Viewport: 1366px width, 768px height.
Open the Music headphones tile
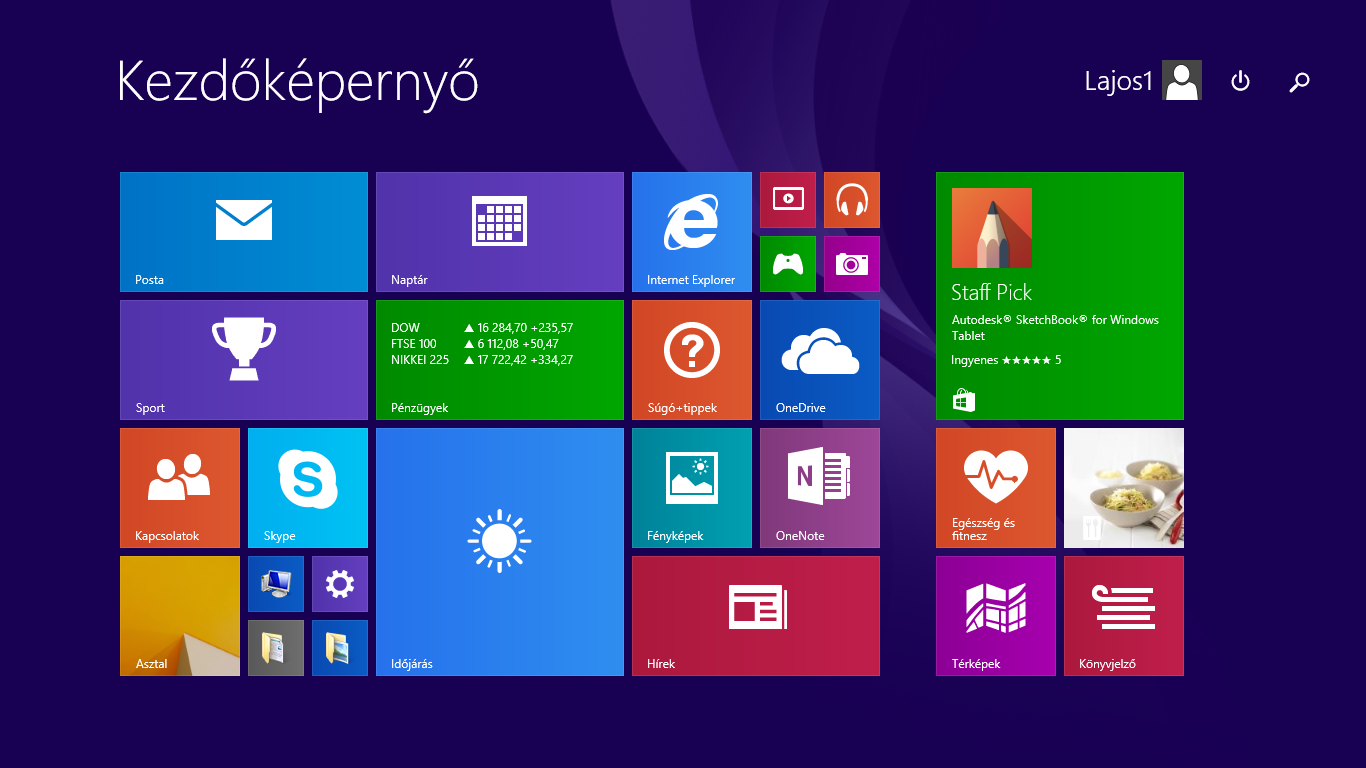click(x=852, y=200)
